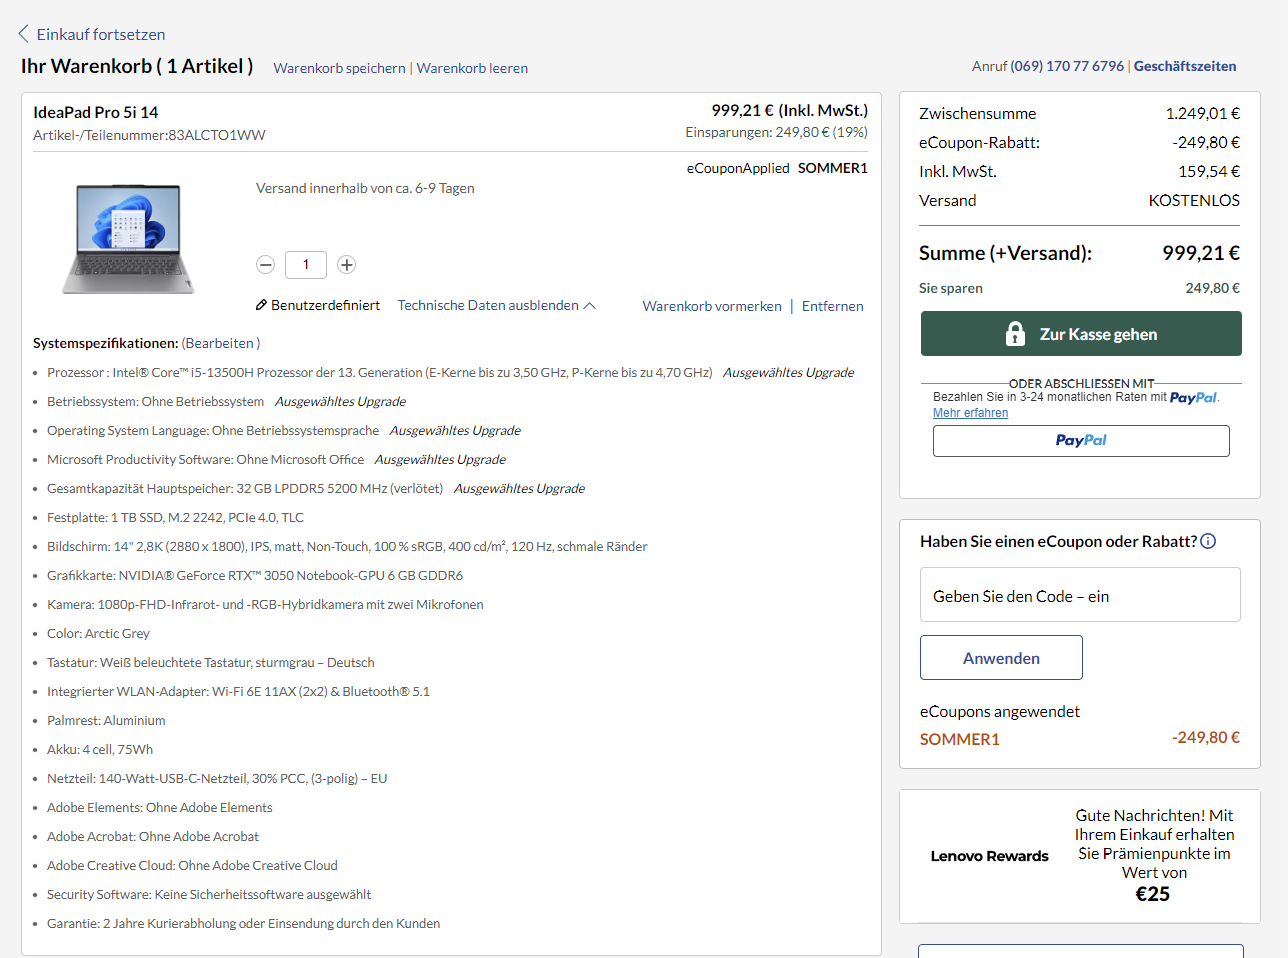The height and width of the screenshot is (958, 1288).
Task: Click the lock icon on checkout button
Action: coord(1015,334)
